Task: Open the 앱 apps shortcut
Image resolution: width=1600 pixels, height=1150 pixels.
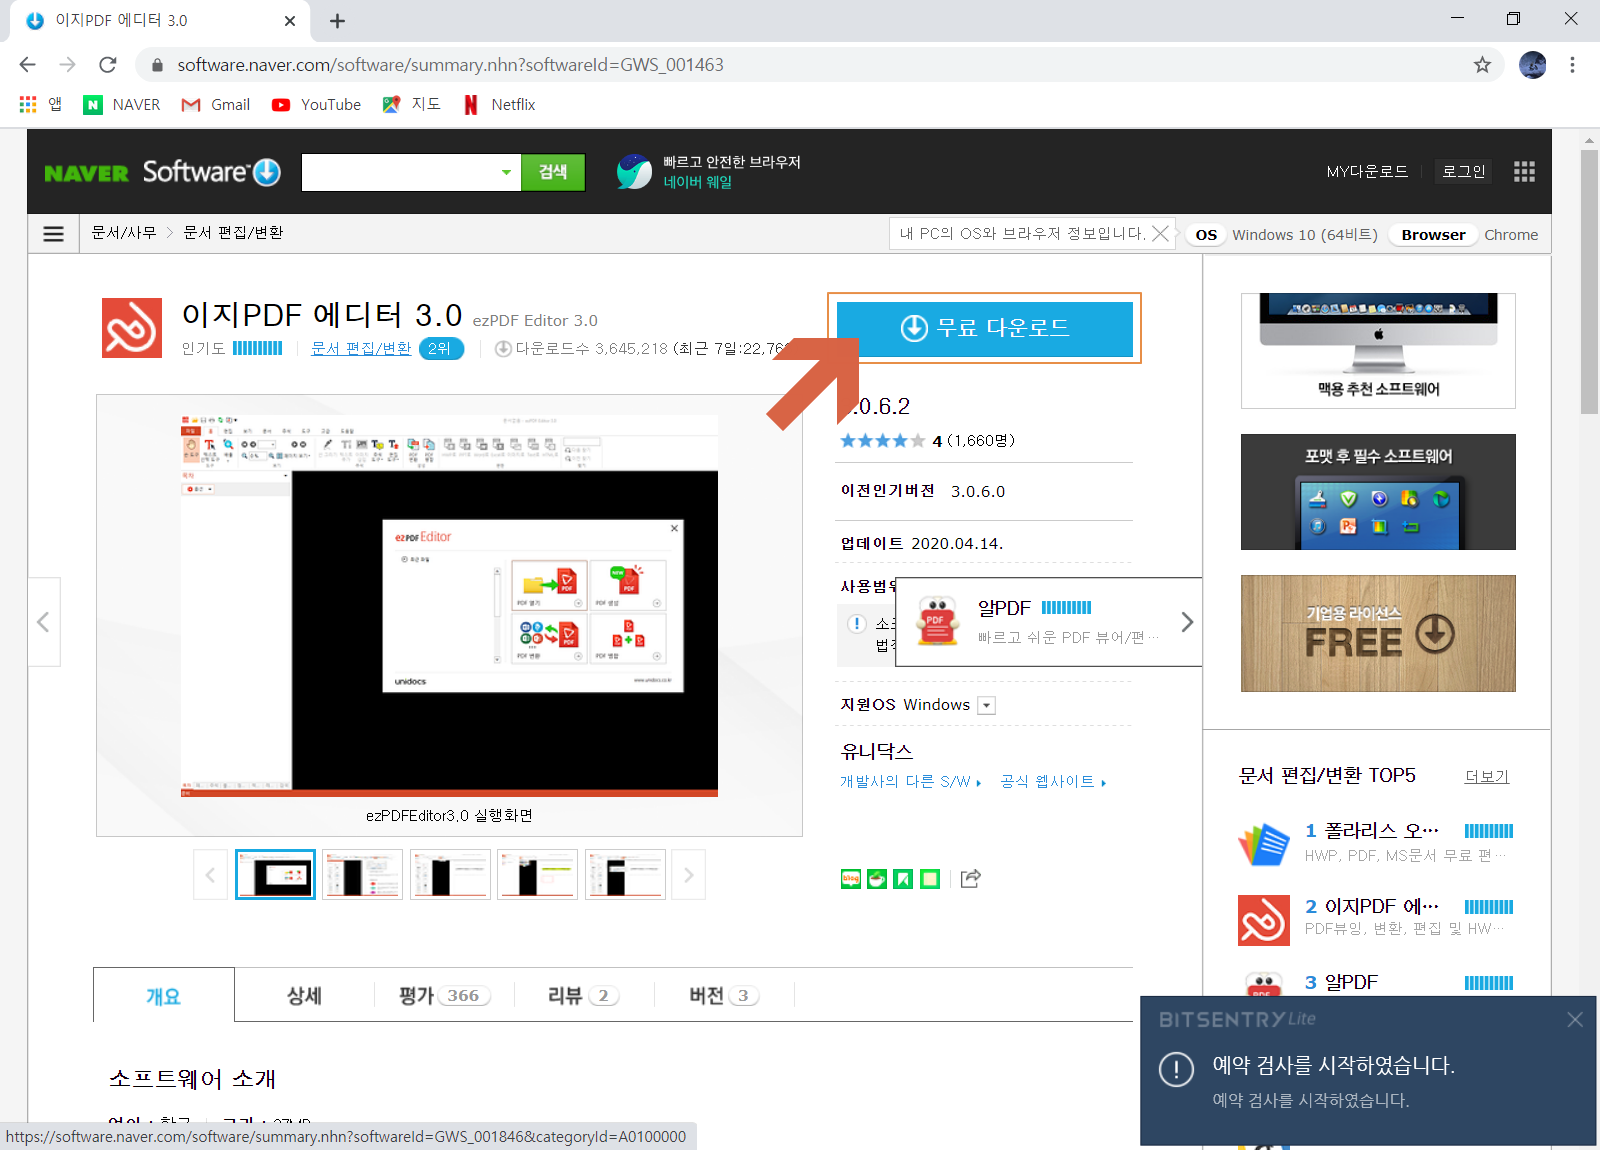Action: [41, 105]
